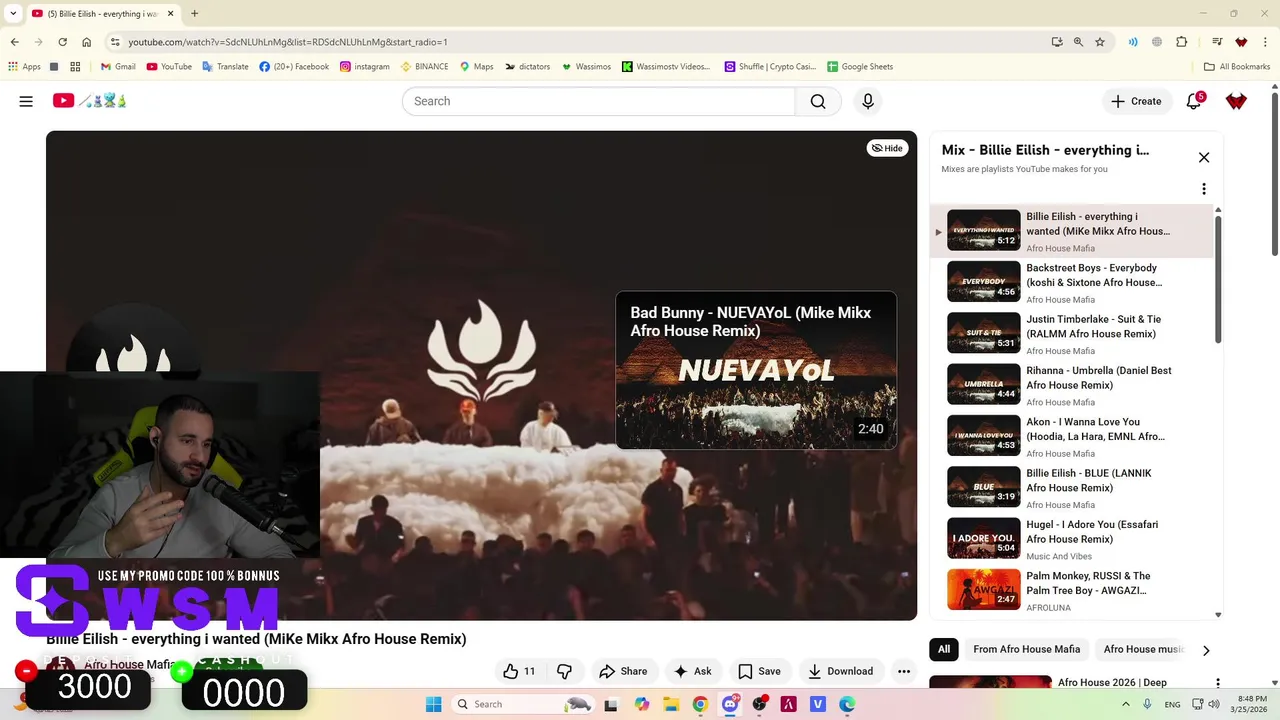
Task: Play Palm Monkey AWGAZI playlist item
Action: (1070, 590)
